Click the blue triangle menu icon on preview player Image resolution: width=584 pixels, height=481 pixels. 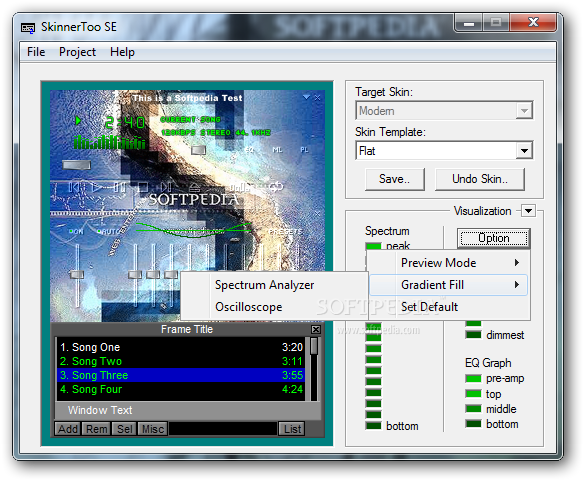(x=306, y=97)
